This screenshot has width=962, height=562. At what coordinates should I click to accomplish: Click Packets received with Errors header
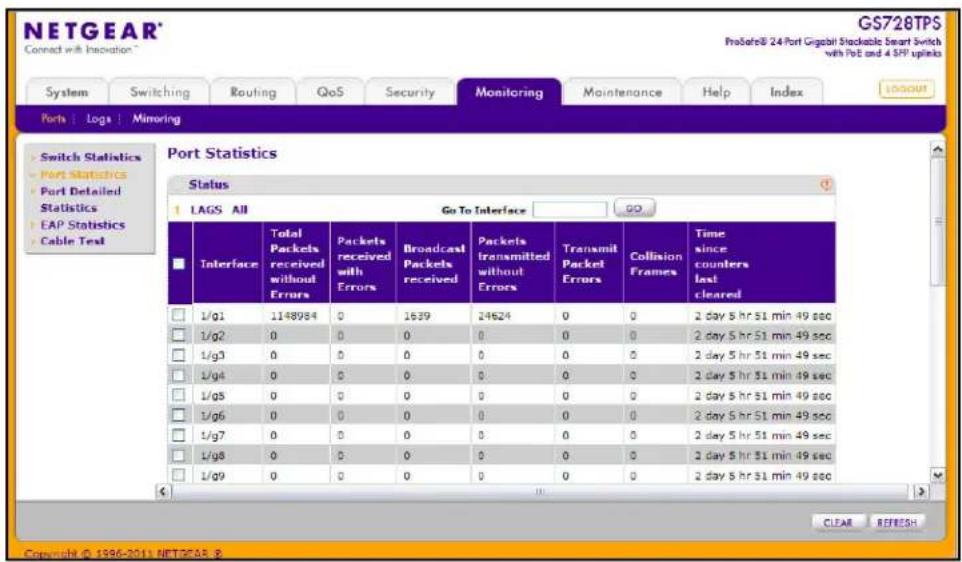pos(363,264)
